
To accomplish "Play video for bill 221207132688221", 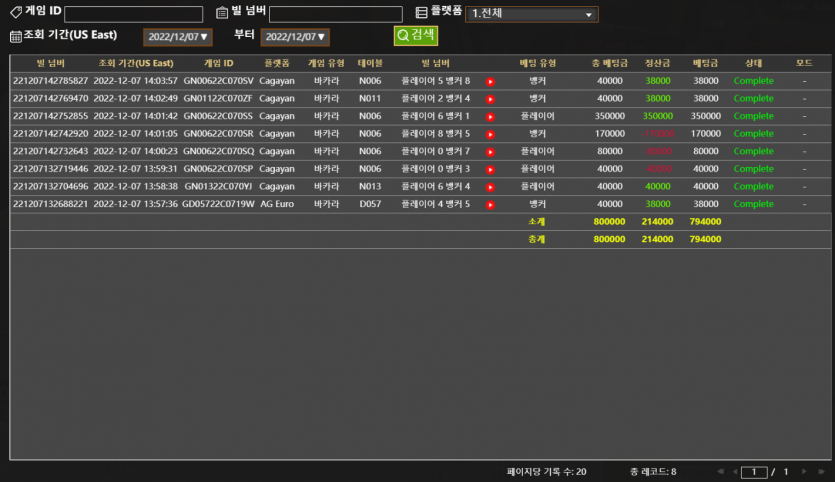I will click(490, 205).
